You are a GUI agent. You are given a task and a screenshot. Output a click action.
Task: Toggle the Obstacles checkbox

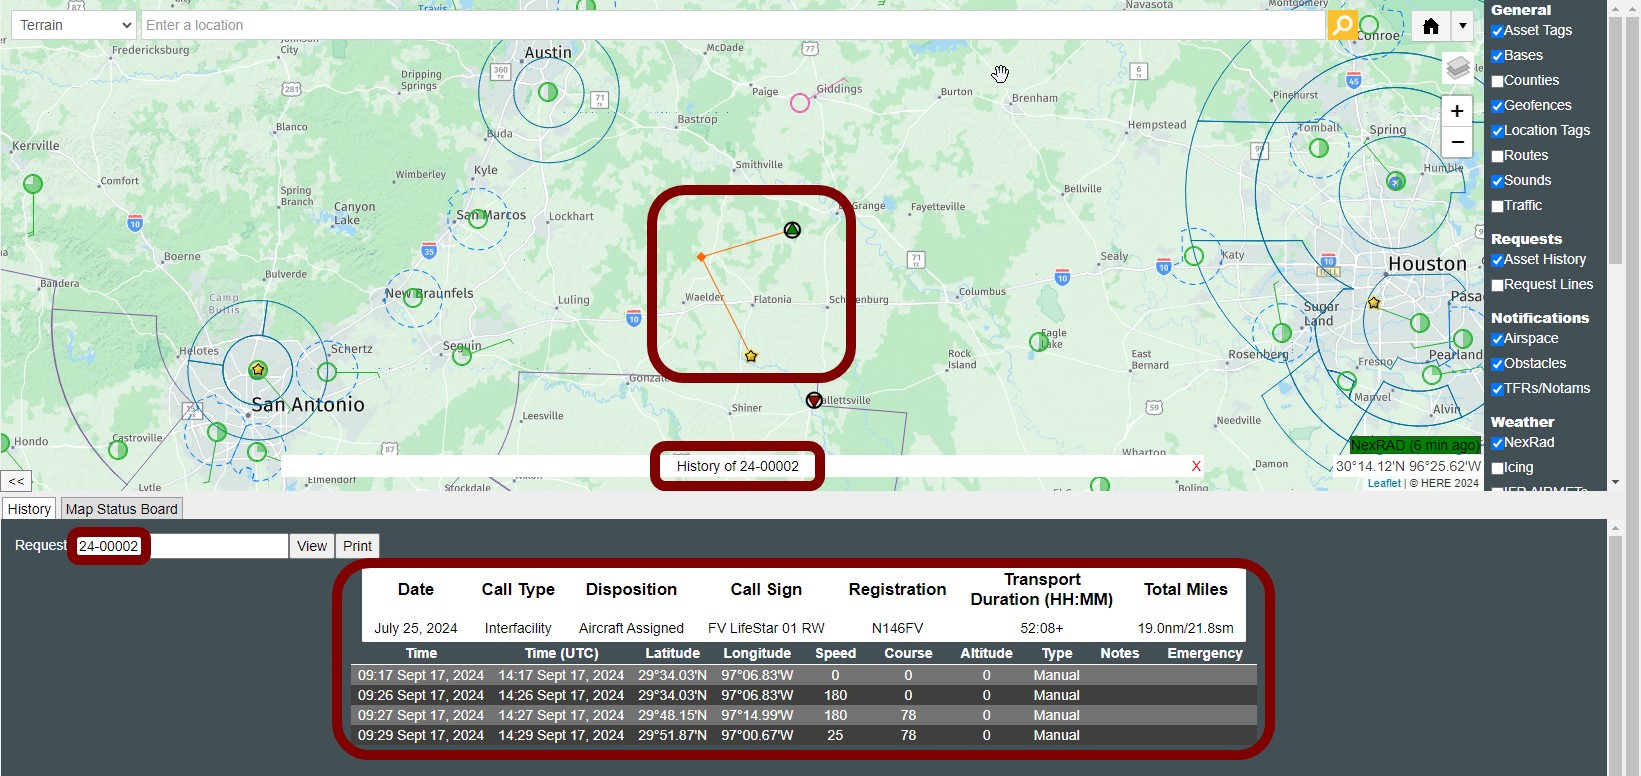[1497, 364]
